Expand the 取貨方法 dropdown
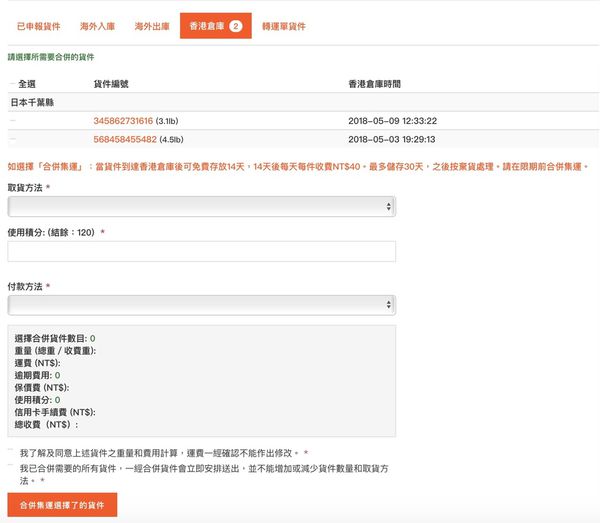Image resolution: width=600 pixels, height=523 pixels. point(201,206)
